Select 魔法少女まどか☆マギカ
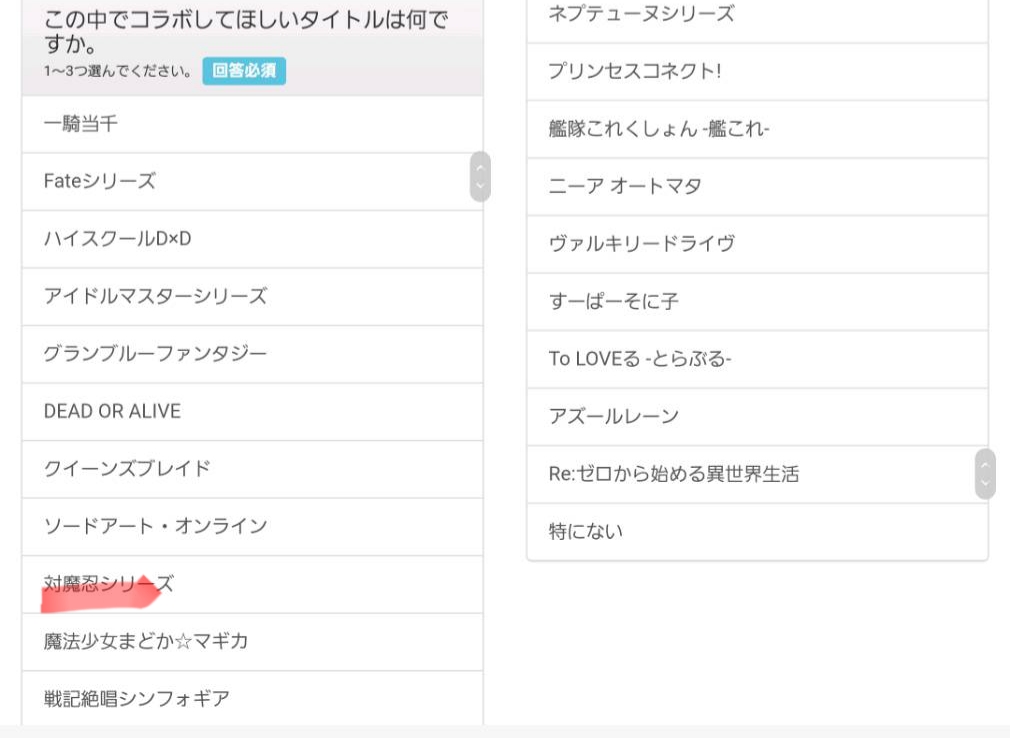The height and width of the screenshot is (738, 1010). [252, 641]
